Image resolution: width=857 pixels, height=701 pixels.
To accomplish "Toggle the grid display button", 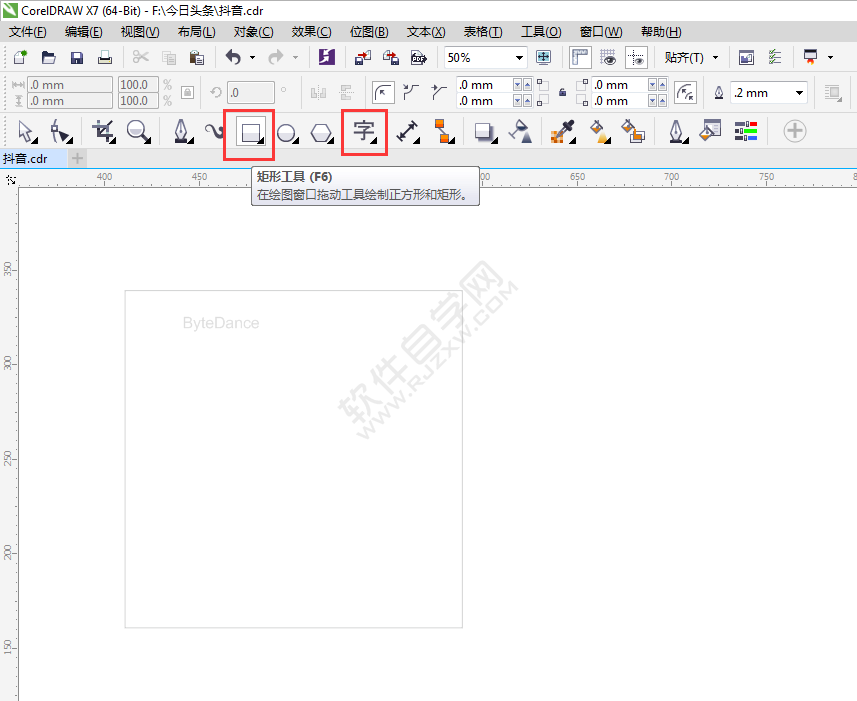I will pos(607,58).
